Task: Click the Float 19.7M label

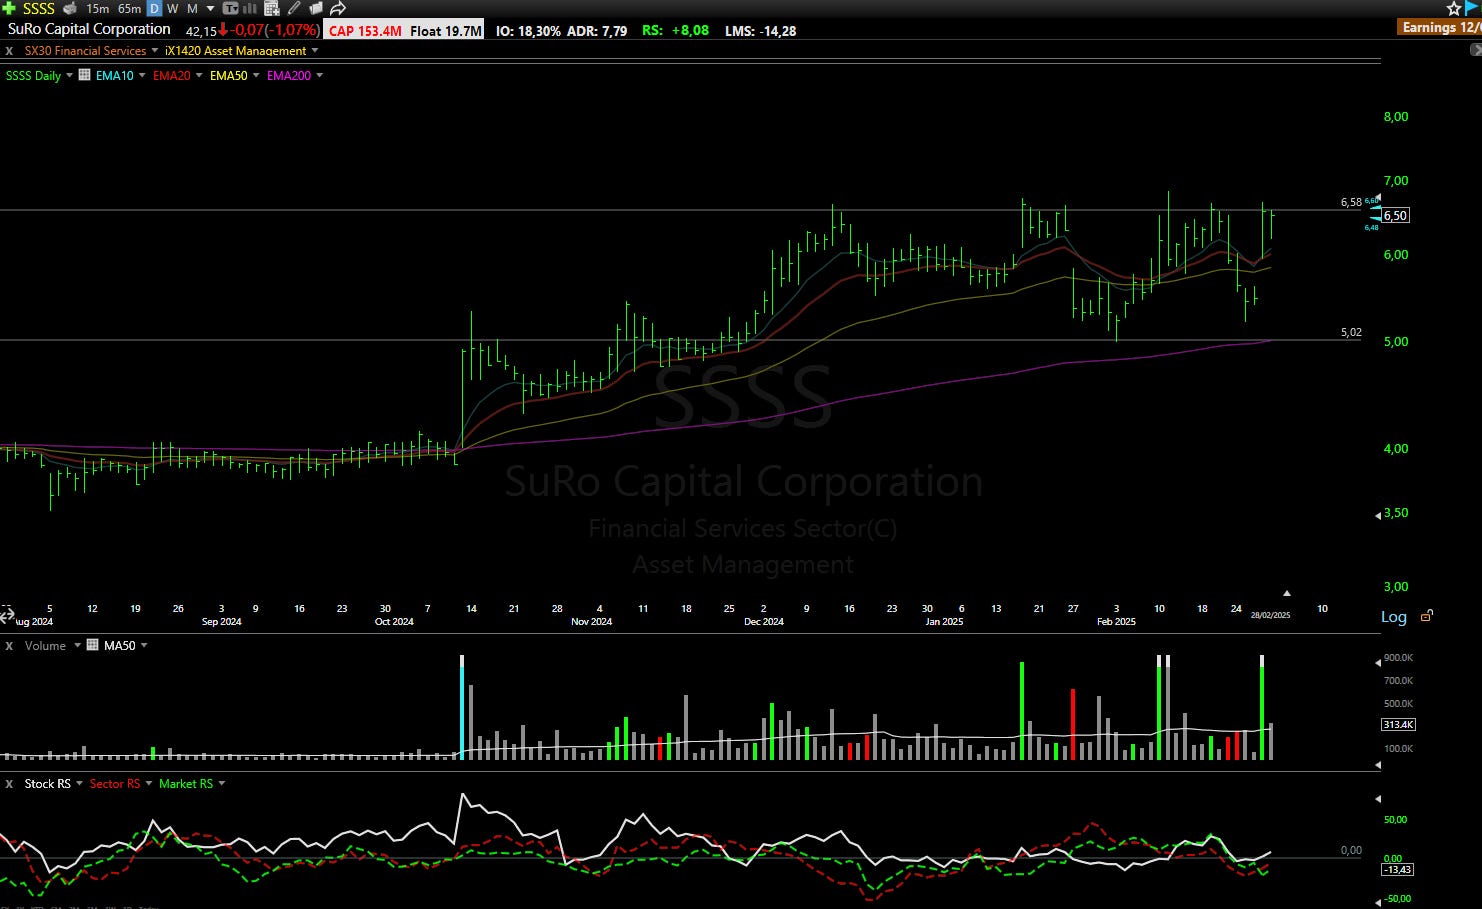Action: [x=446, y=31]
